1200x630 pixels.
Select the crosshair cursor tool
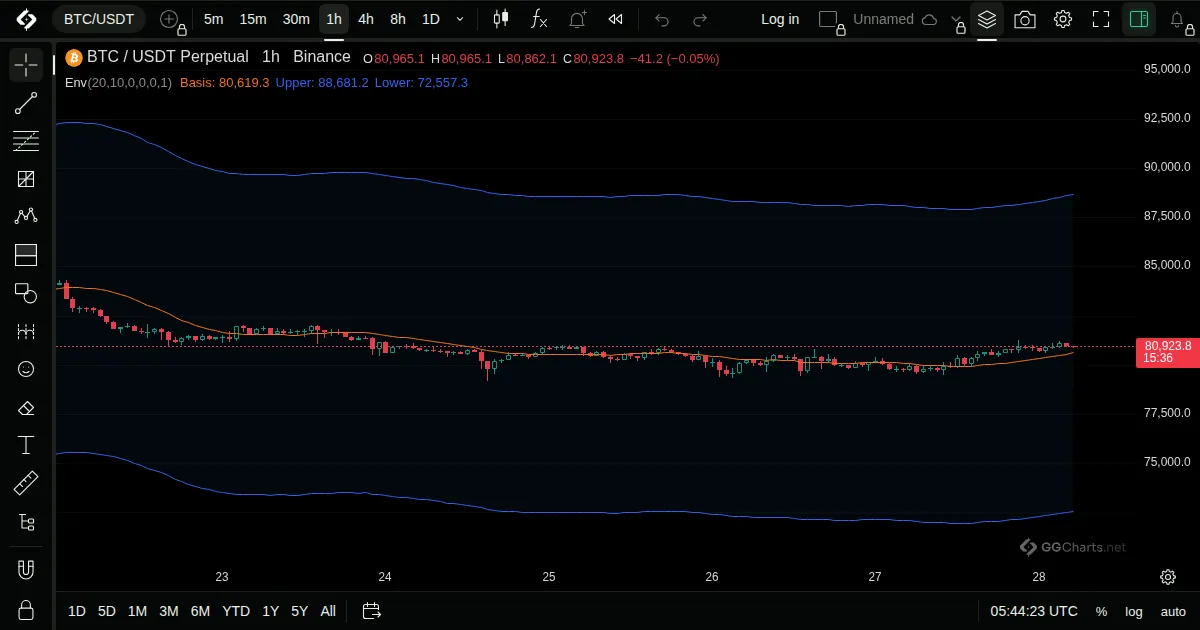pos(26,65)
